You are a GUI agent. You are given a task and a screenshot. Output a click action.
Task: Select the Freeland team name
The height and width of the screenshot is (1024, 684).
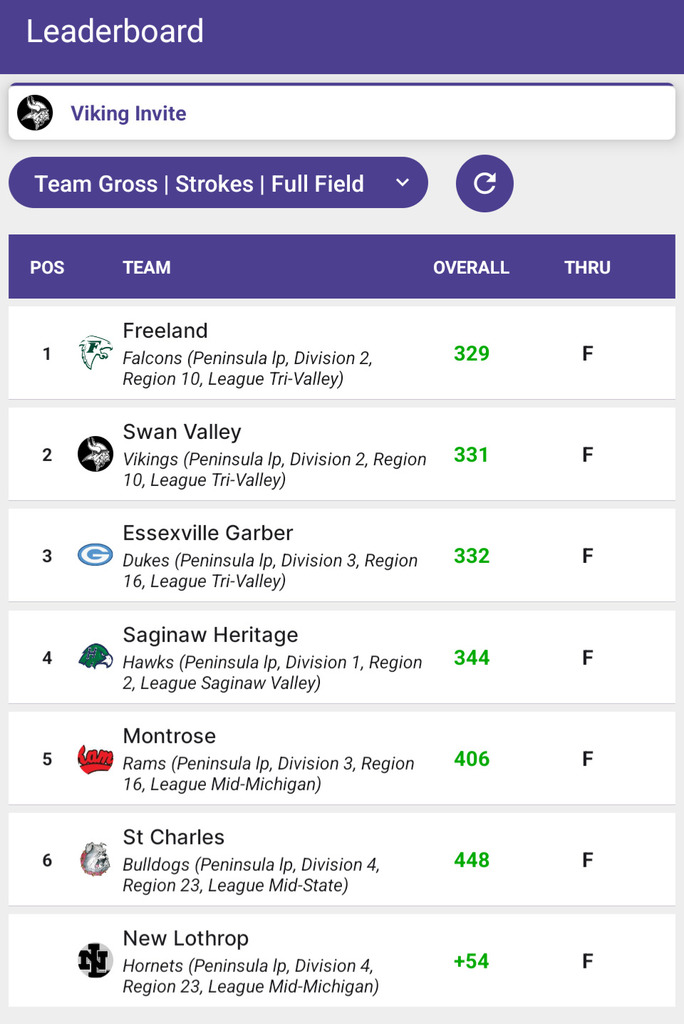(165, 331)
